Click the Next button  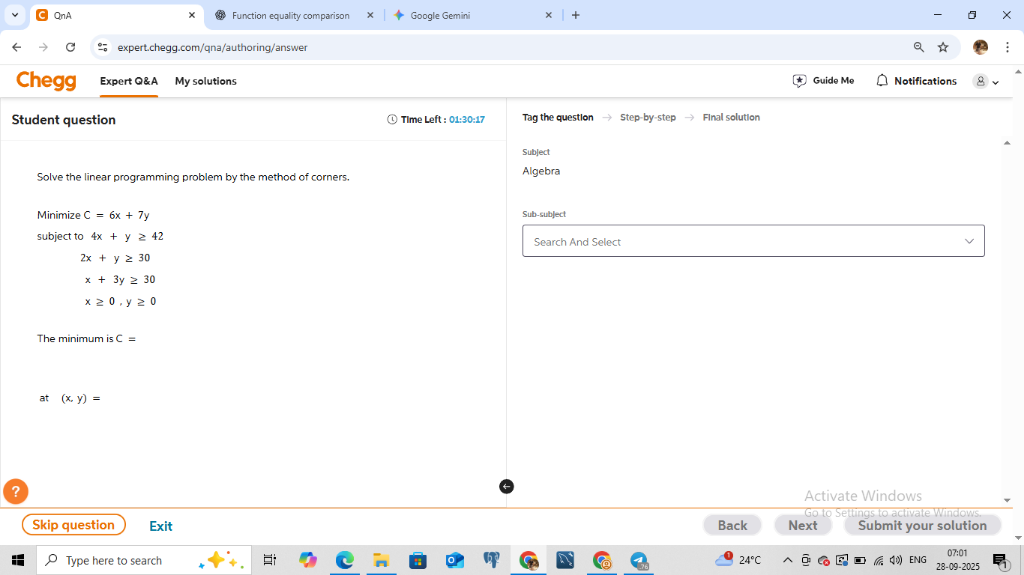(803, 525)
